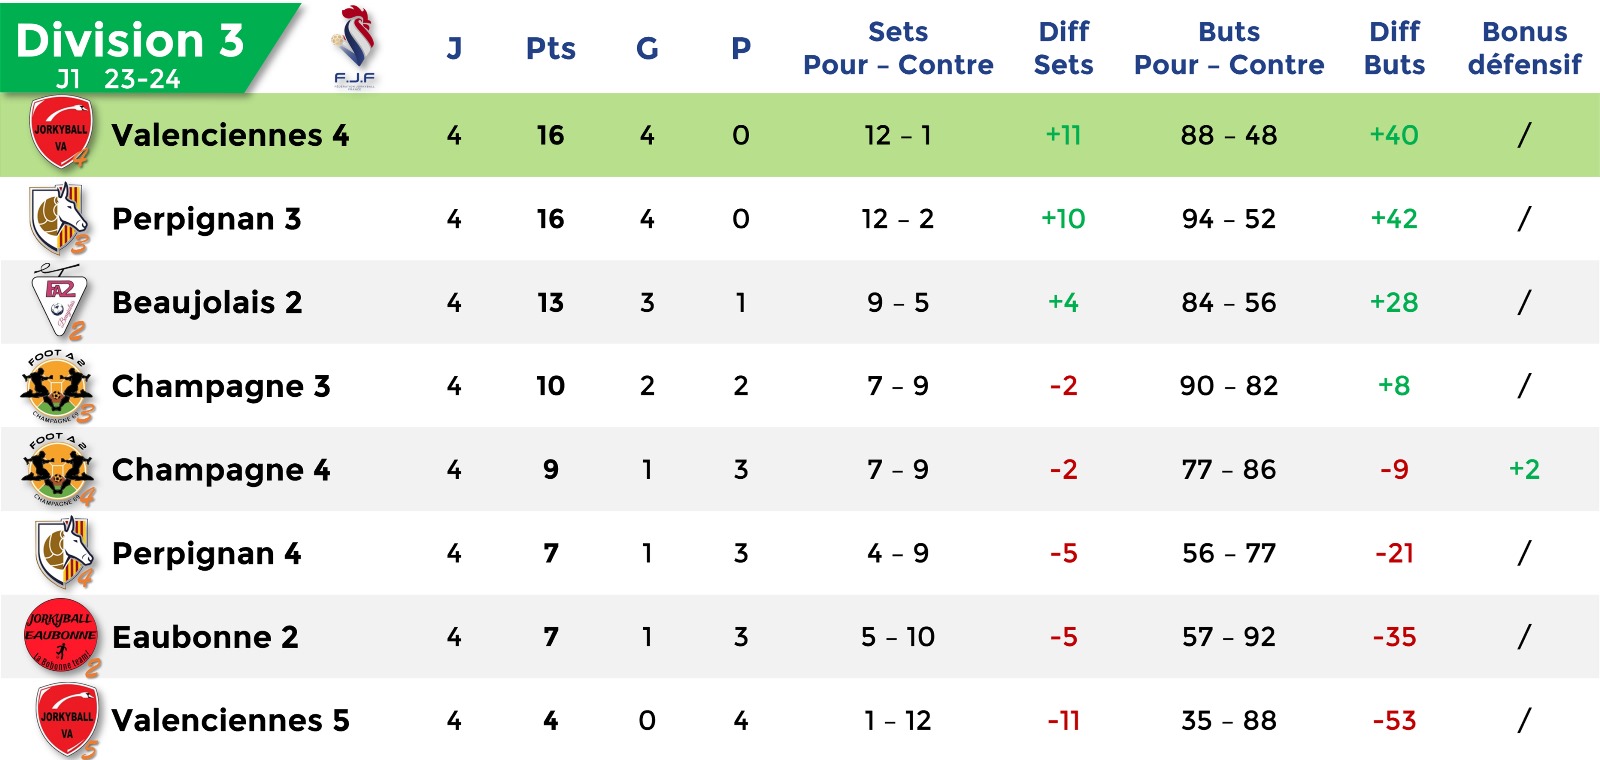The width and height of the screenshot is (1600, 760).
Task: Click the Bonus défensif column header
Action: coord(1524,48)
